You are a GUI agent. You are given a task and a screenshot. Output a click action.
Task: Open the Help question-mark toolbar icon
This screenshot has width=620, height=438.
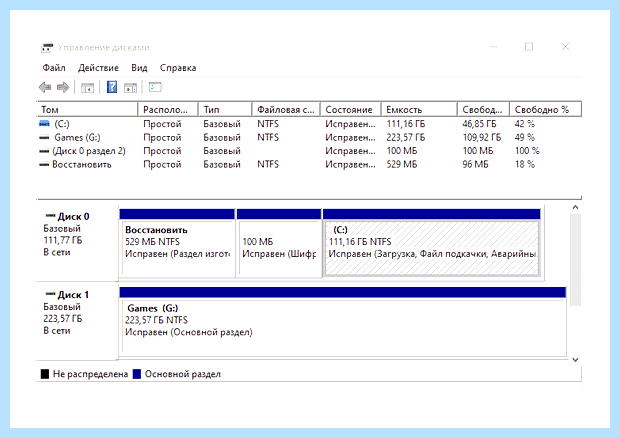tap(112, 87)
